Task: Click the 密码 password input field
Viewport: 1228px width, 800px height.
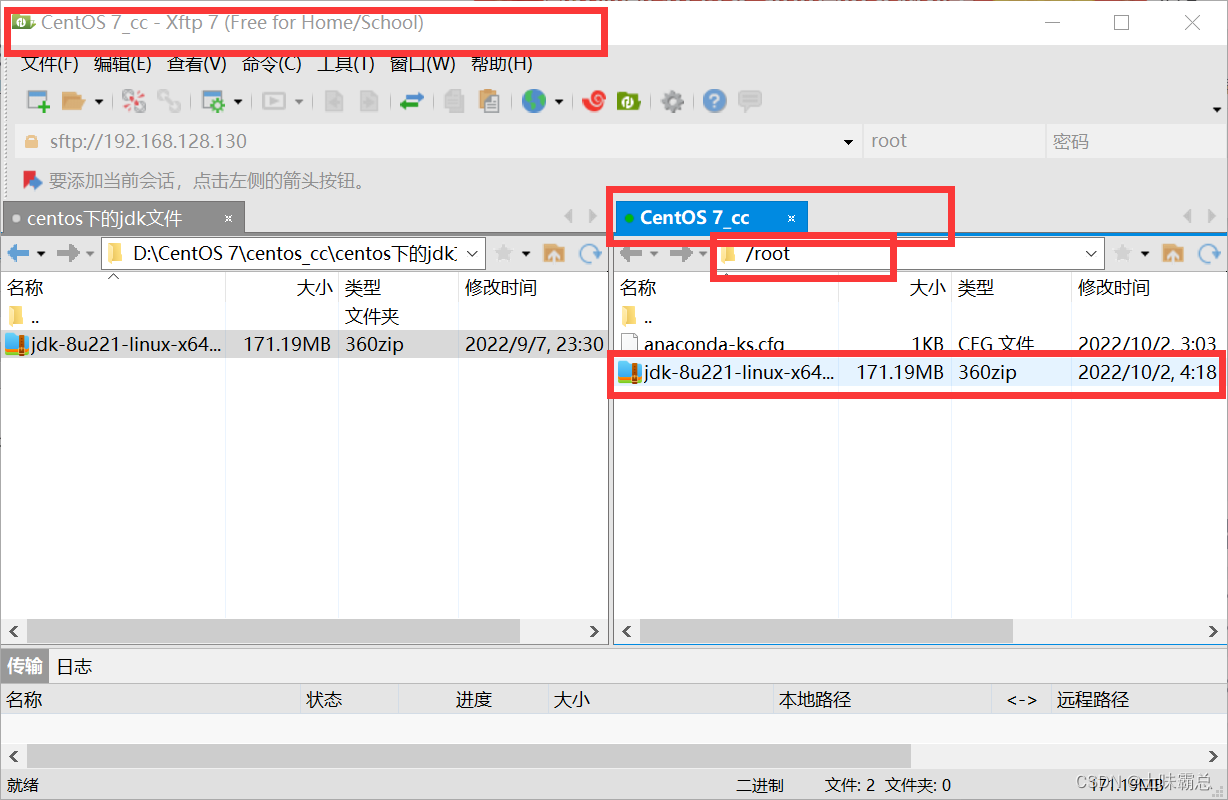Action: pos(1135,140)
